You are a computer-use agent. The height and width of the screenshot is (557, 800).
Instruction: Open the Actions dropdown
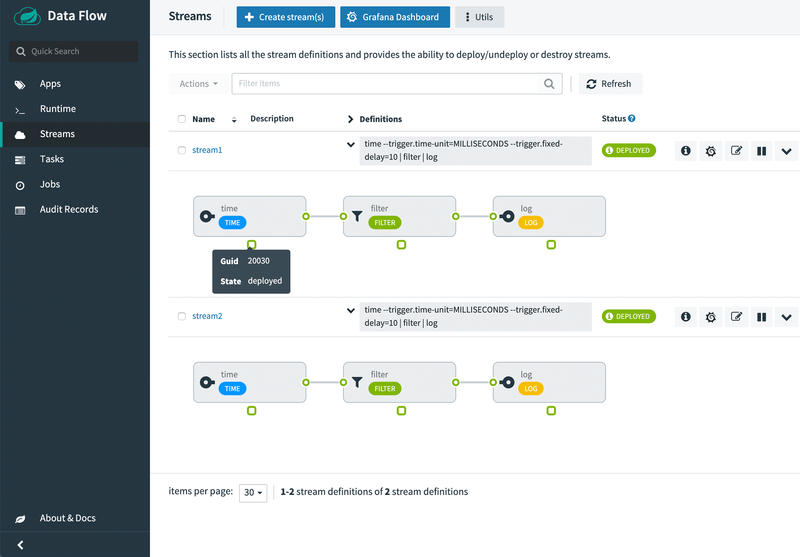[x=198, y=84]
